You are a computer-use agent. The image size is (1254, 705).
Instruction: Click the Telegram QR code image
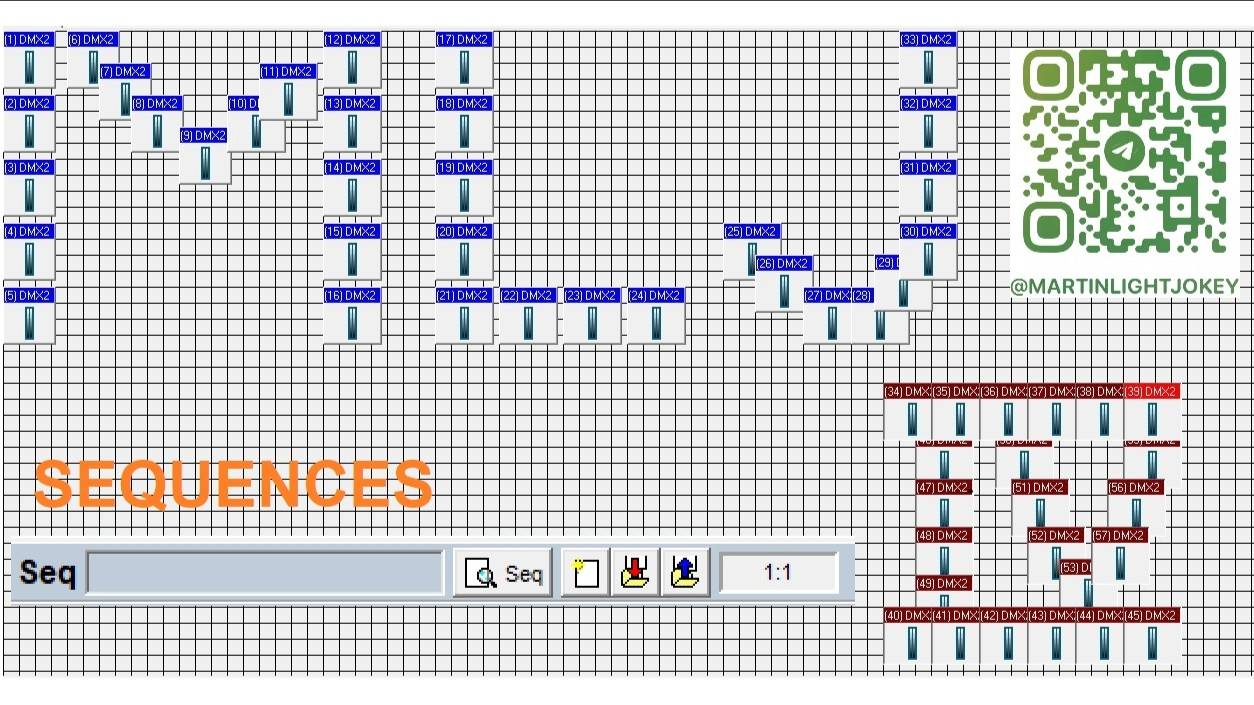coord(1125,150)
